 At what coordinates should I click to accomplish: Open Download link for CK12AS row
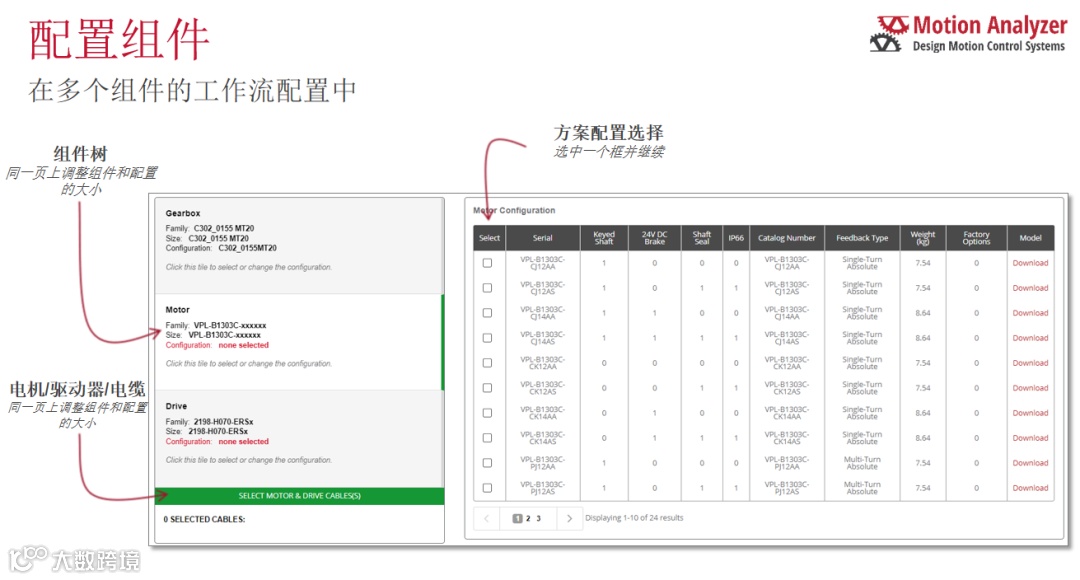pyautogui.click(x=1030, y=388)
